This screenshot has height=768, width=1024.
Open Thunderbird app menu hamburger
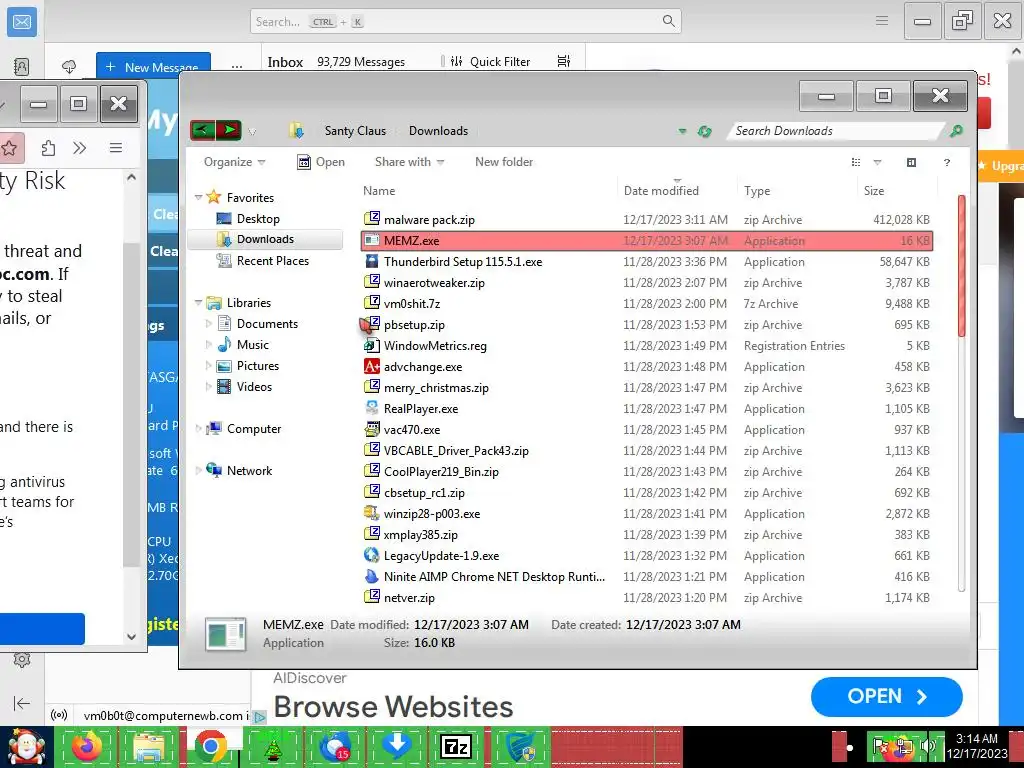click(x=882, y=21)
